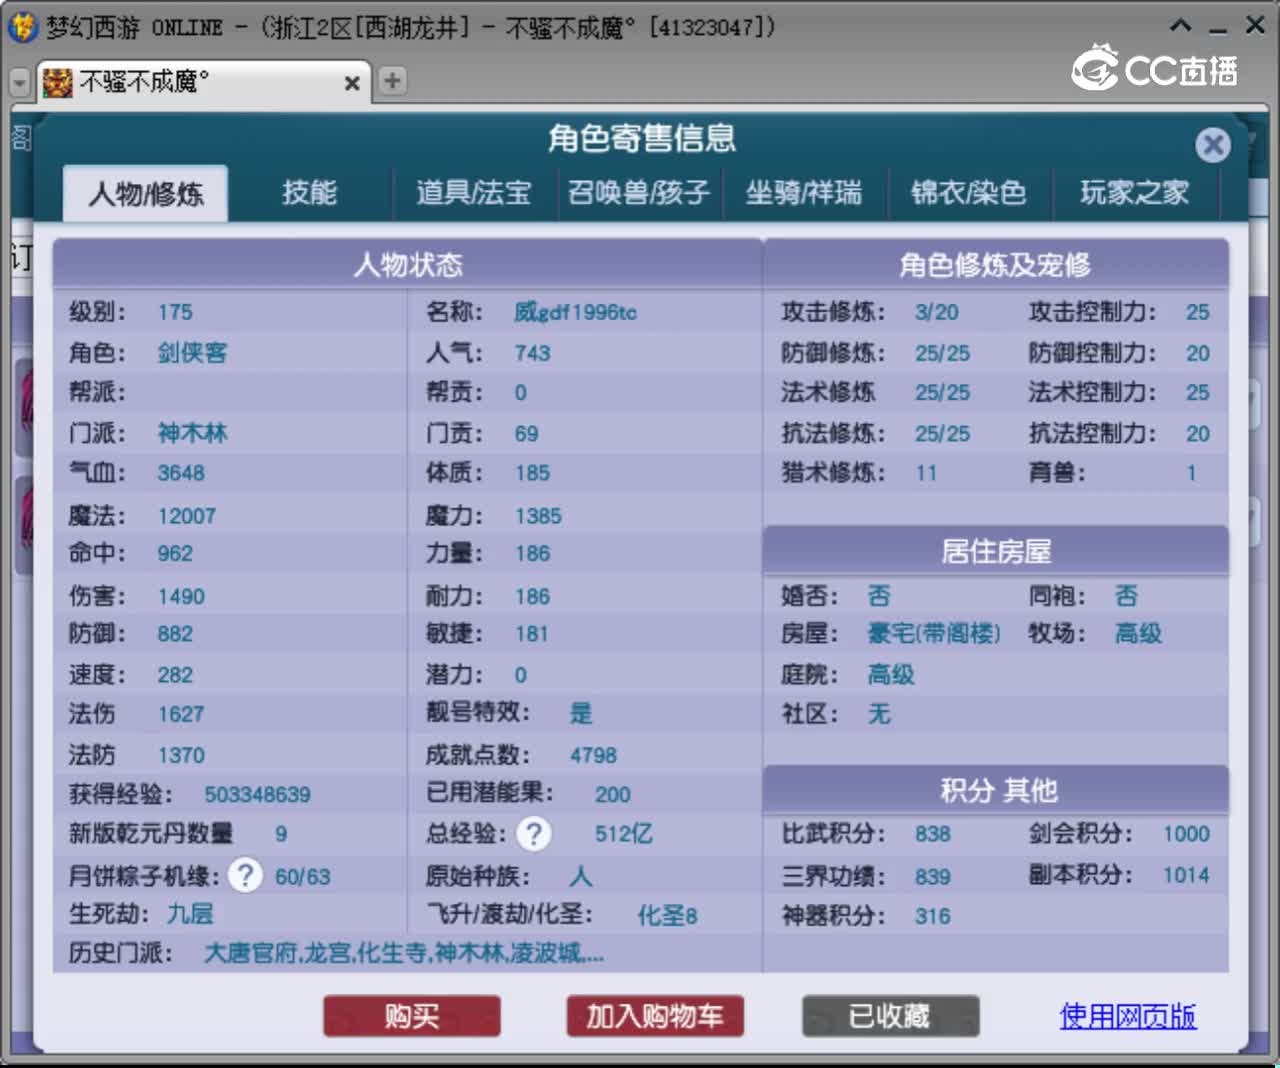This screenshot has width=1280, height=1068.
Task: Select the 锦衣/染色 tab
Action: [969, 192]
